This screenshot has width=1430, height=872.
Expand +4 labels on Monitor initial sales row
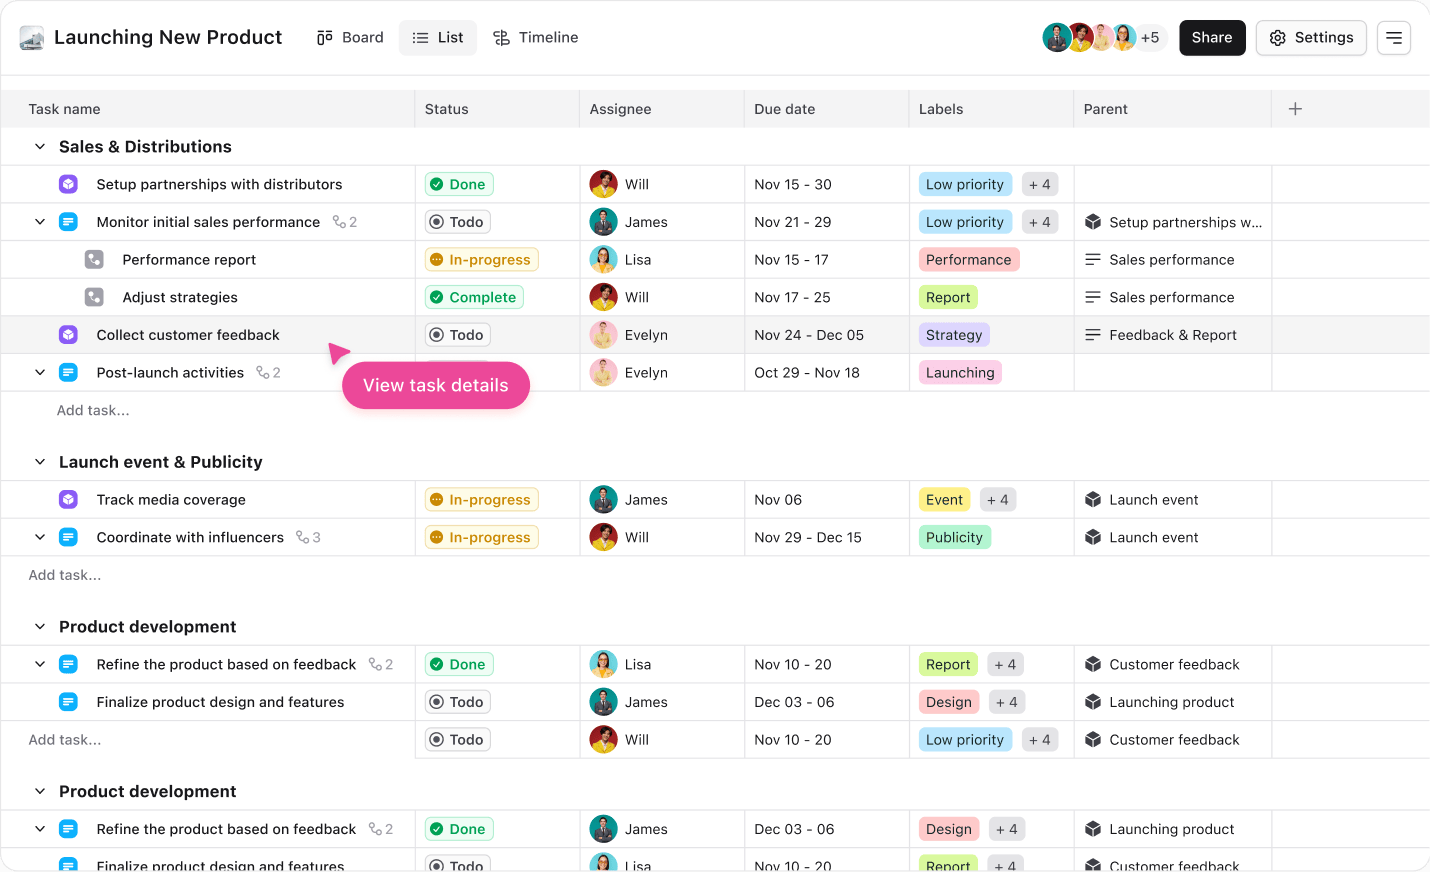point(1039,222)
